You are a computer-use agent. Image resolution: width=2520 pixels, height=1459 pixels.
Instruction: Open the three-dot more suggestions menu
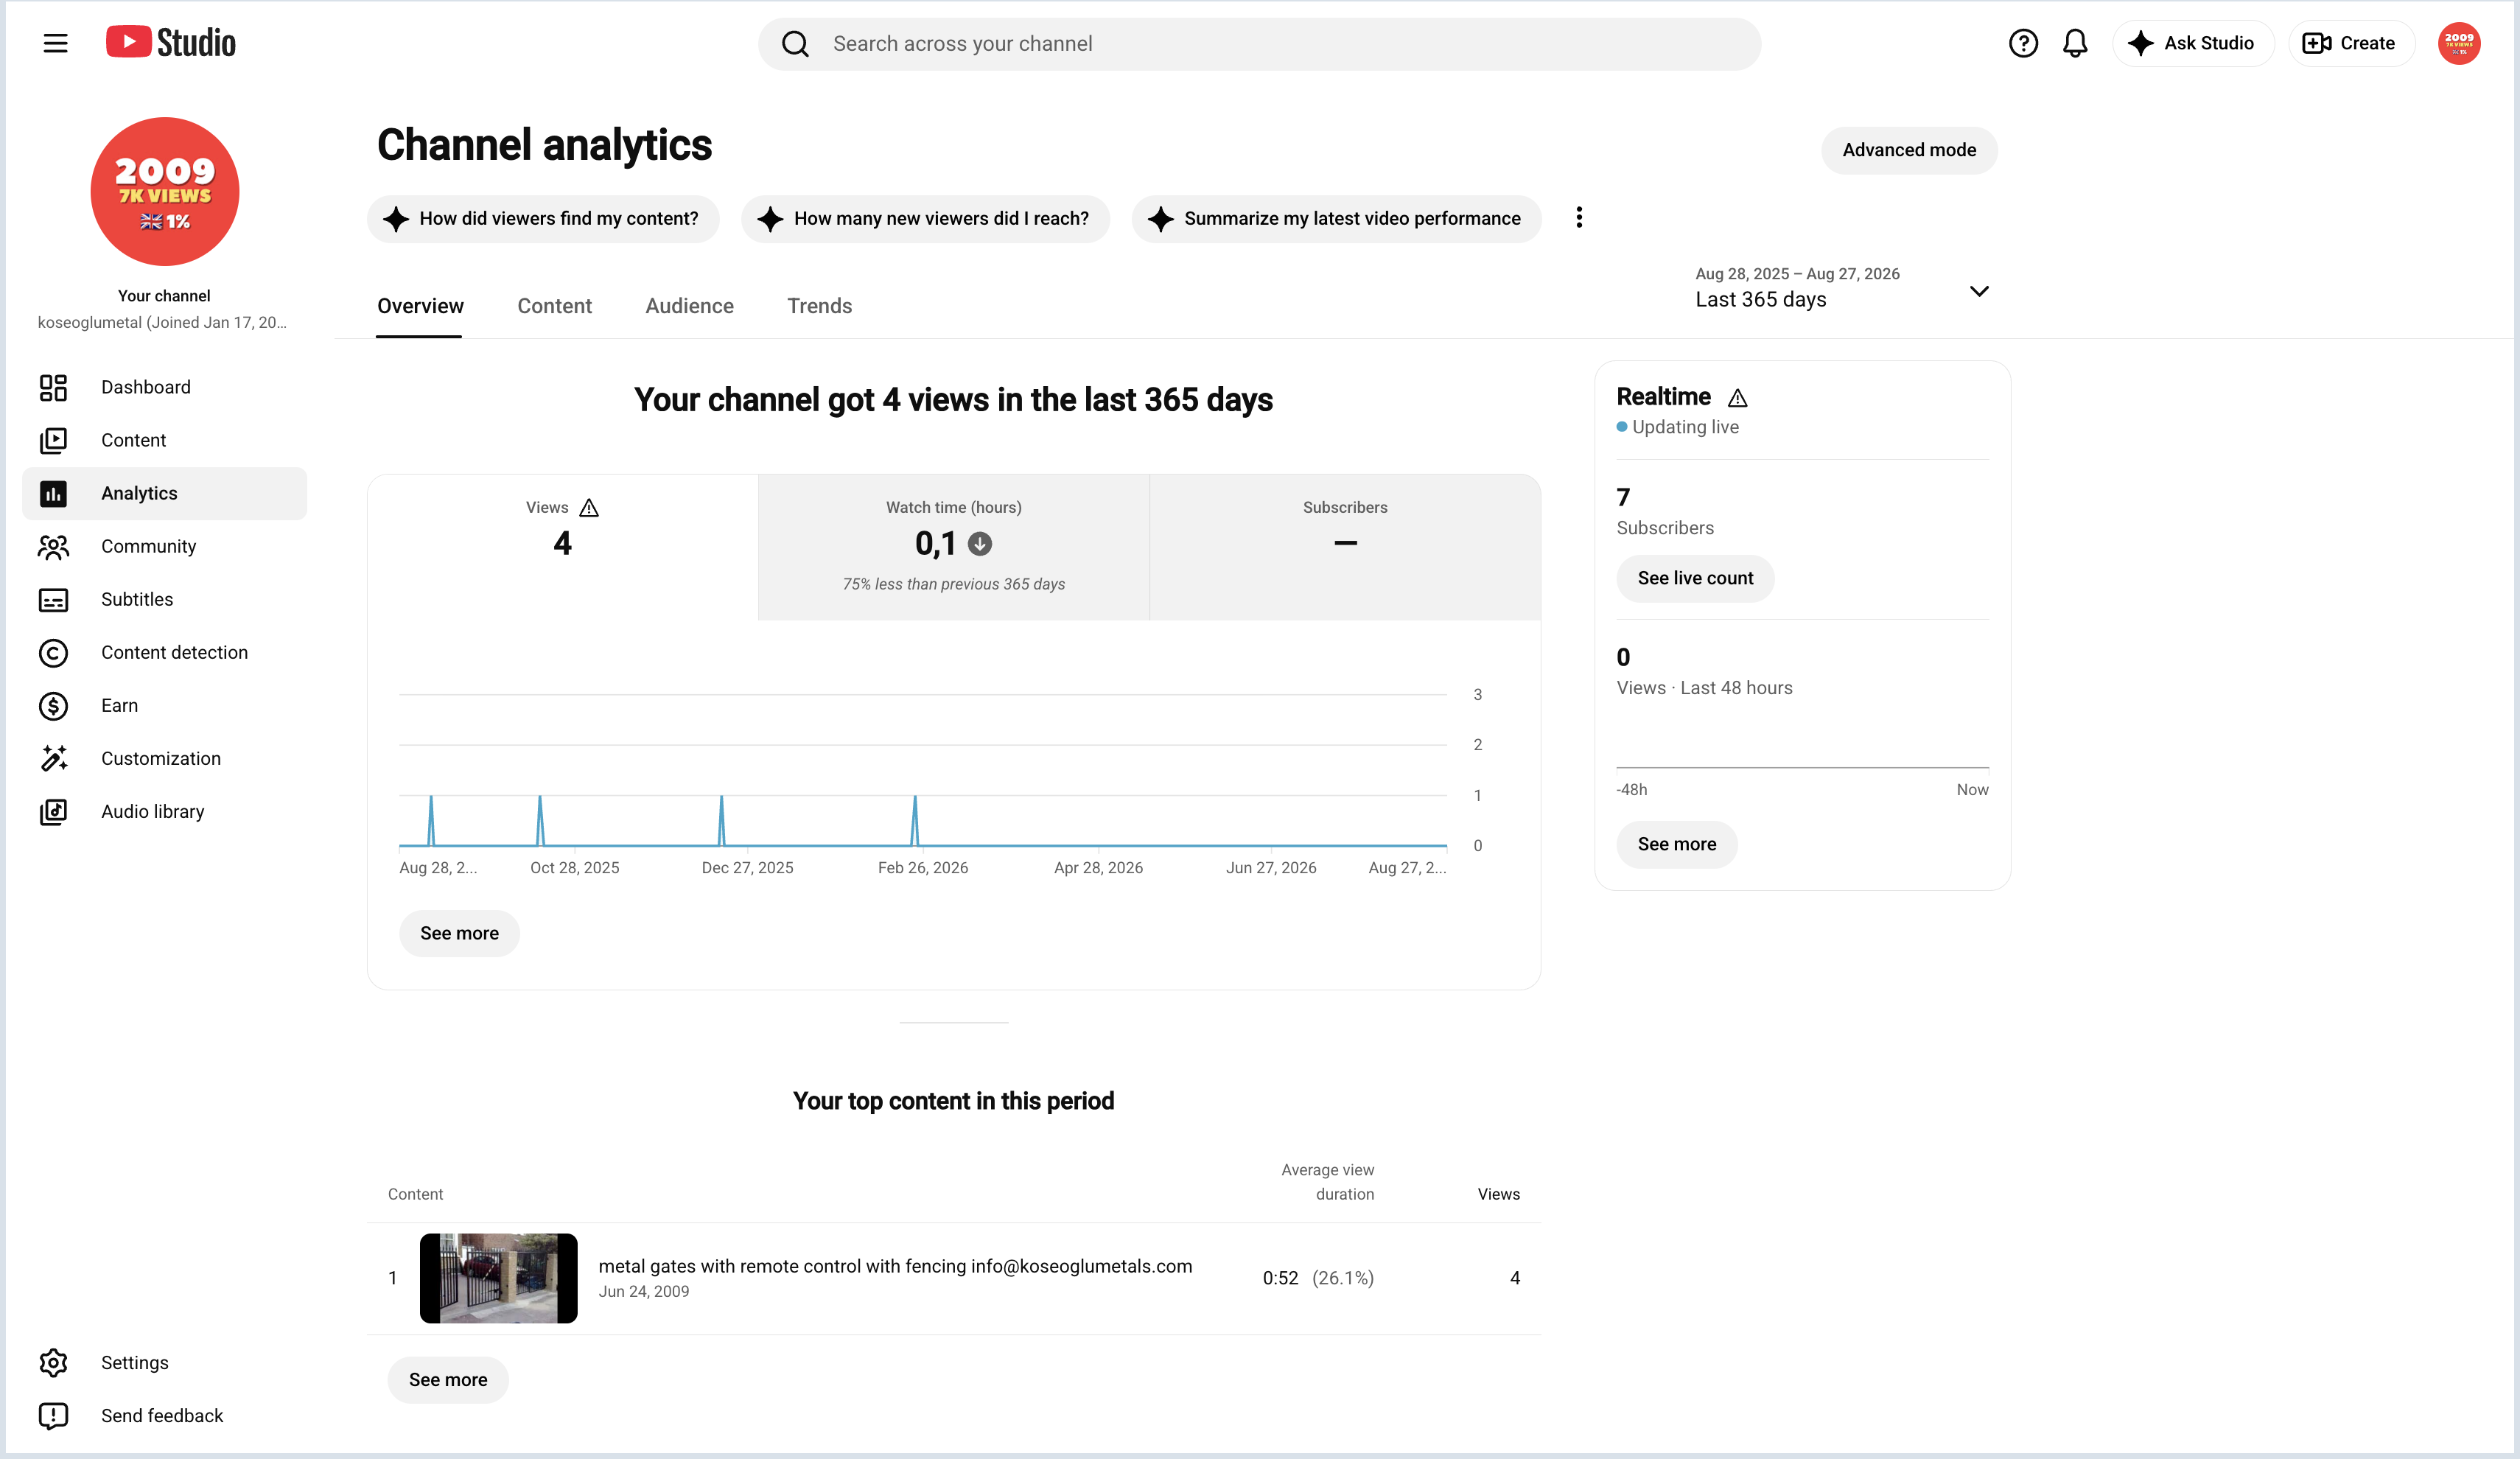(x=1579, y=218)
